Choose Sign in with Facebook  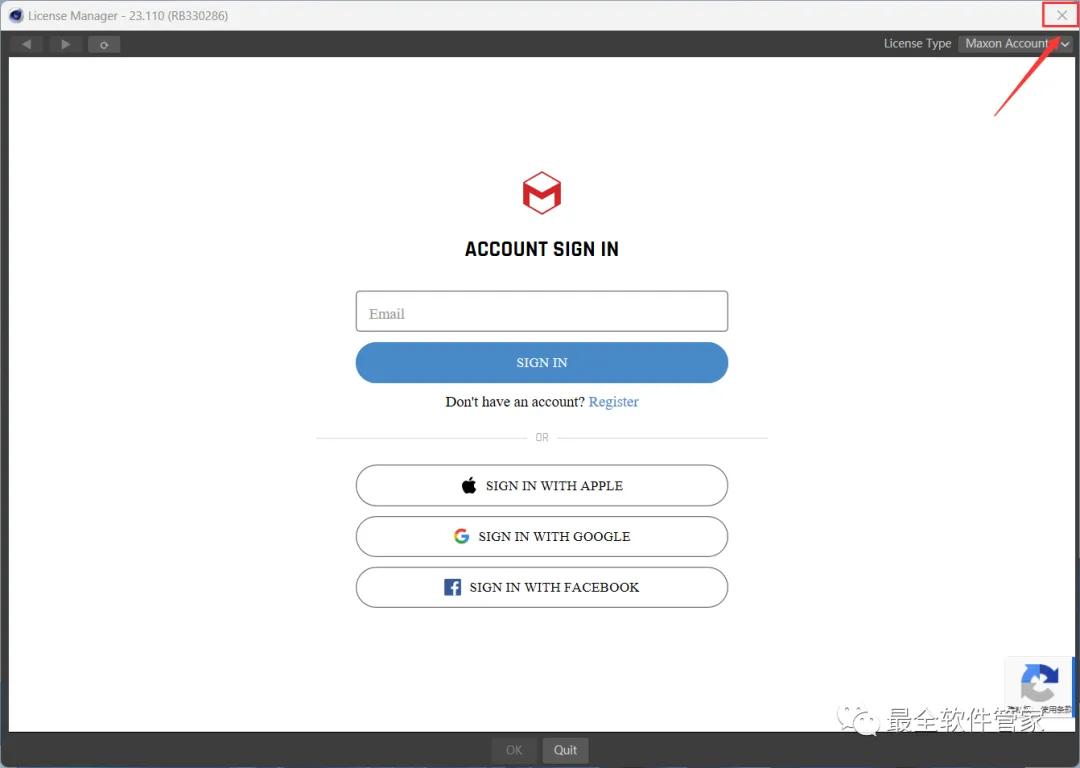(x=541, y=588)
